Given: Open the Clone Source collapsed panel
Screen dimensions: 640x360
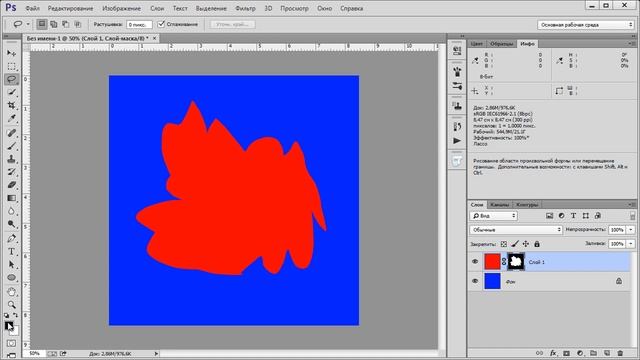Looking at the screenshot, I should tap(457, 106).
